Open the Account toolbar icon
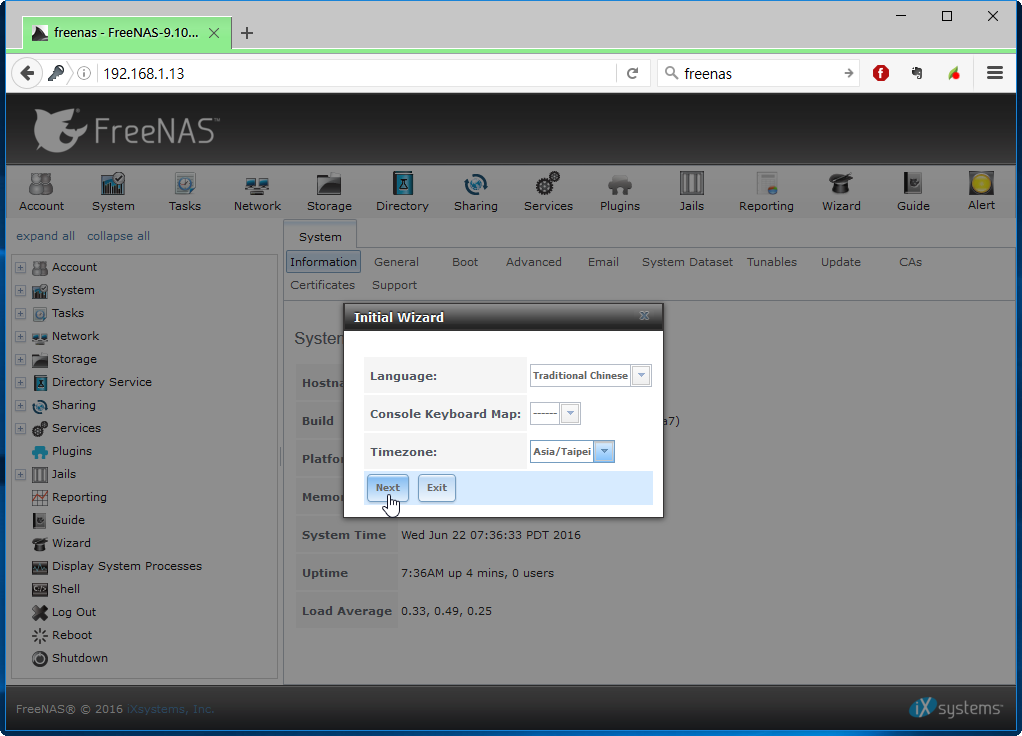The image size is (1022, 736). (x=41, y=192)
